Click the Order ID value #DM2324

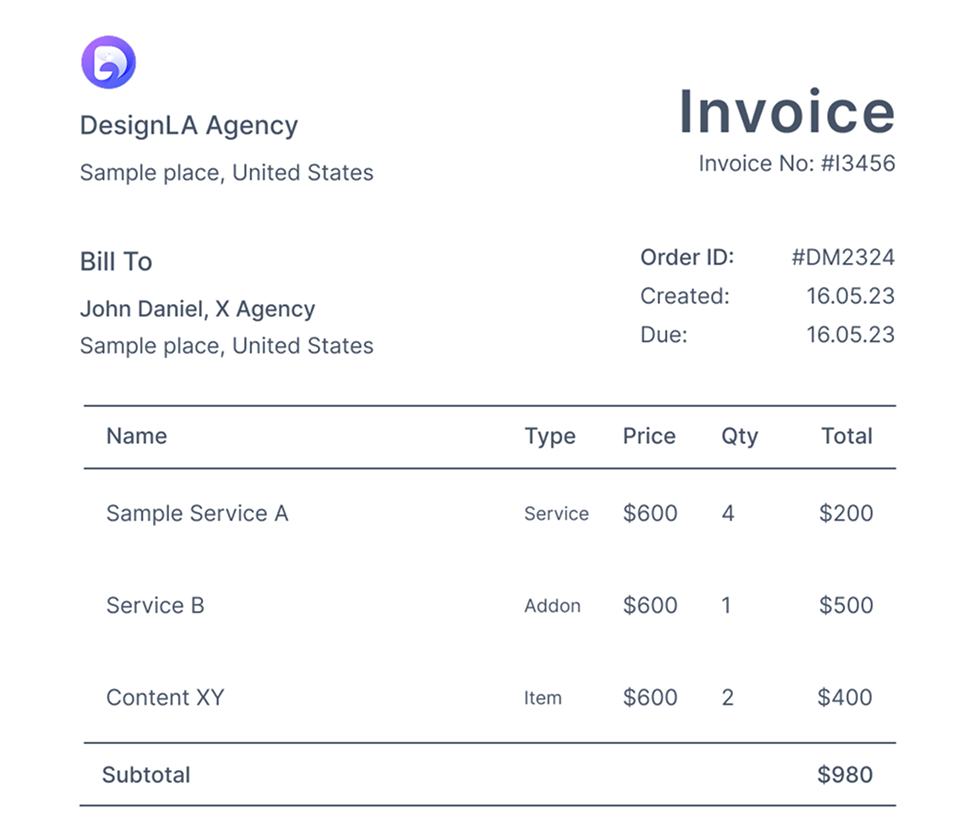pyautogui.click(x=843, y=258)
